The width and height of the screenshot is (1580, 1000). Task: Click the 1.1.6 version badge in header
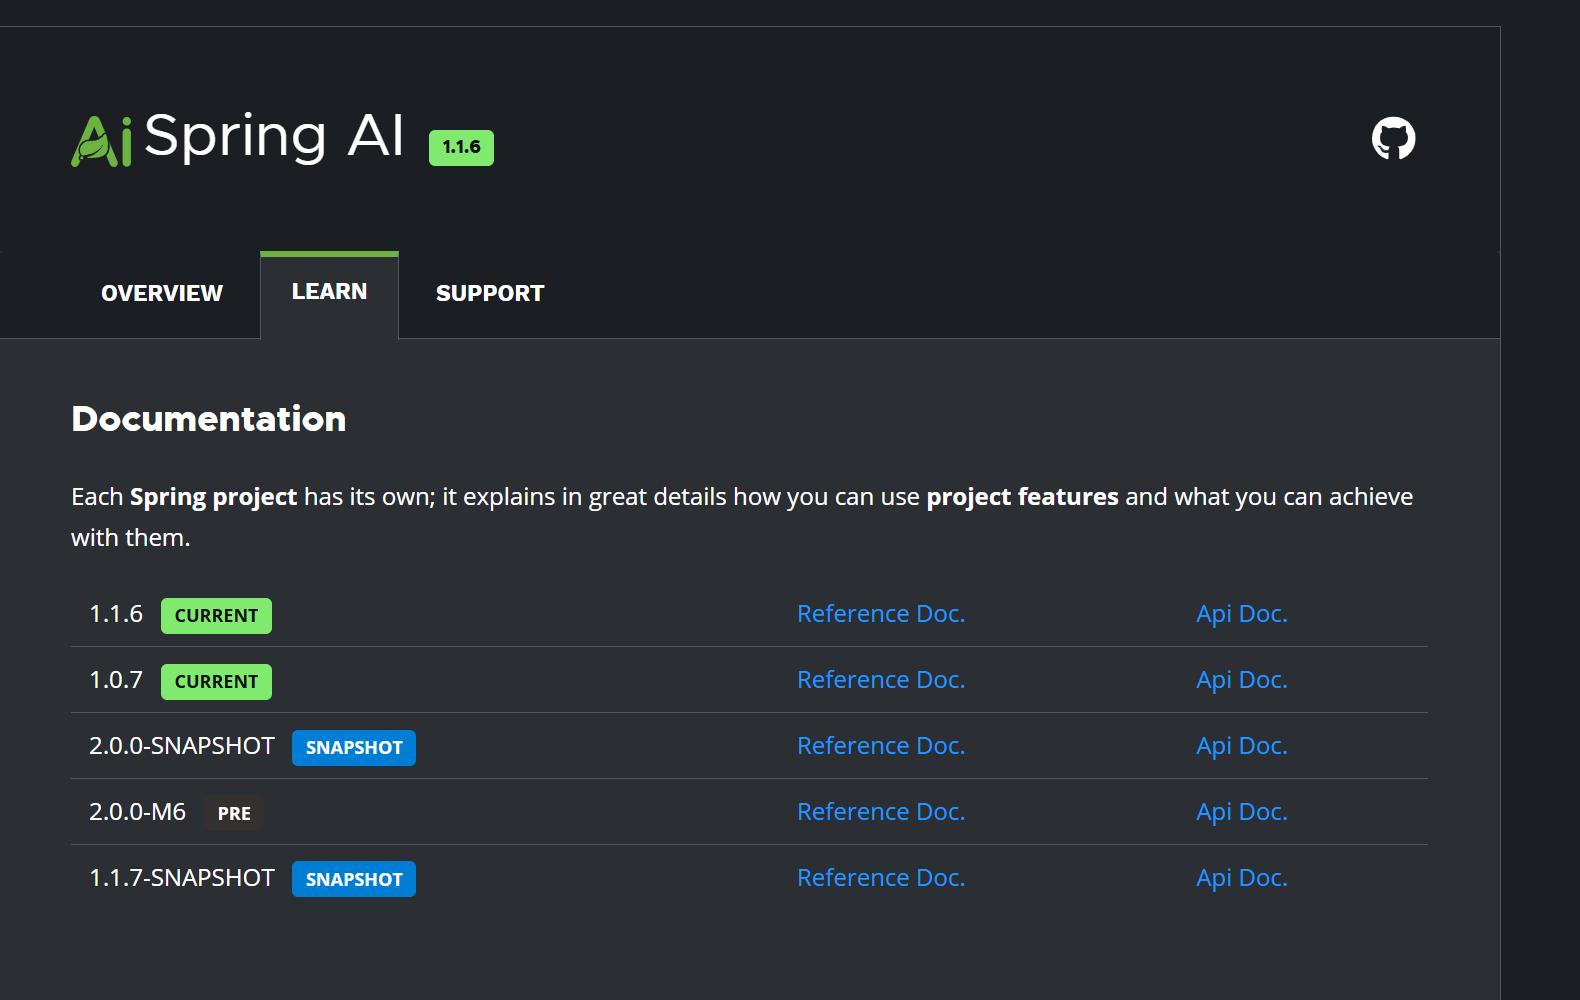pos(461,147)
